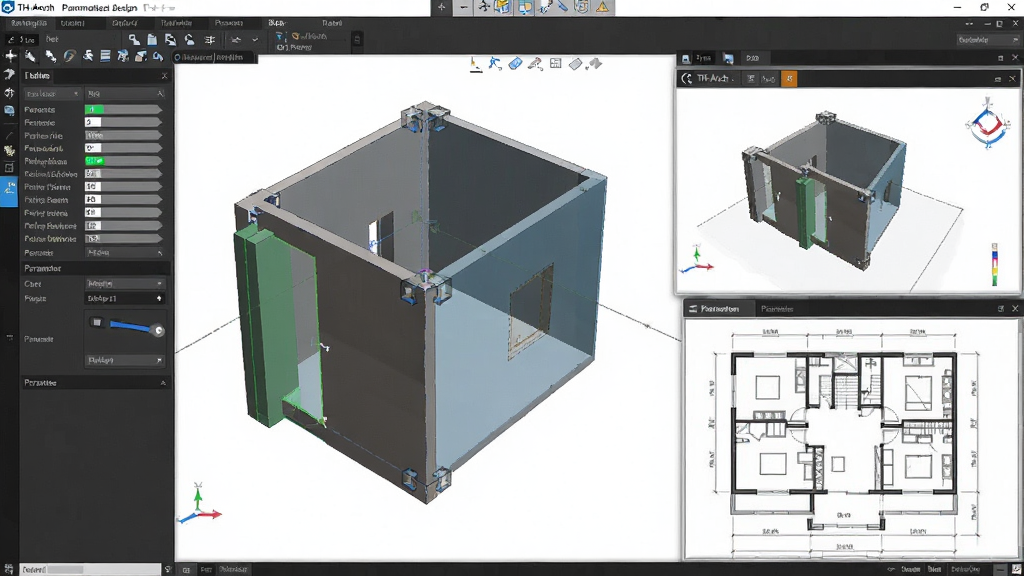Viewport: 1024px width, 576px height.
Task: Click the grid table icon above the 3D viewport
Action: pos(555,63)
